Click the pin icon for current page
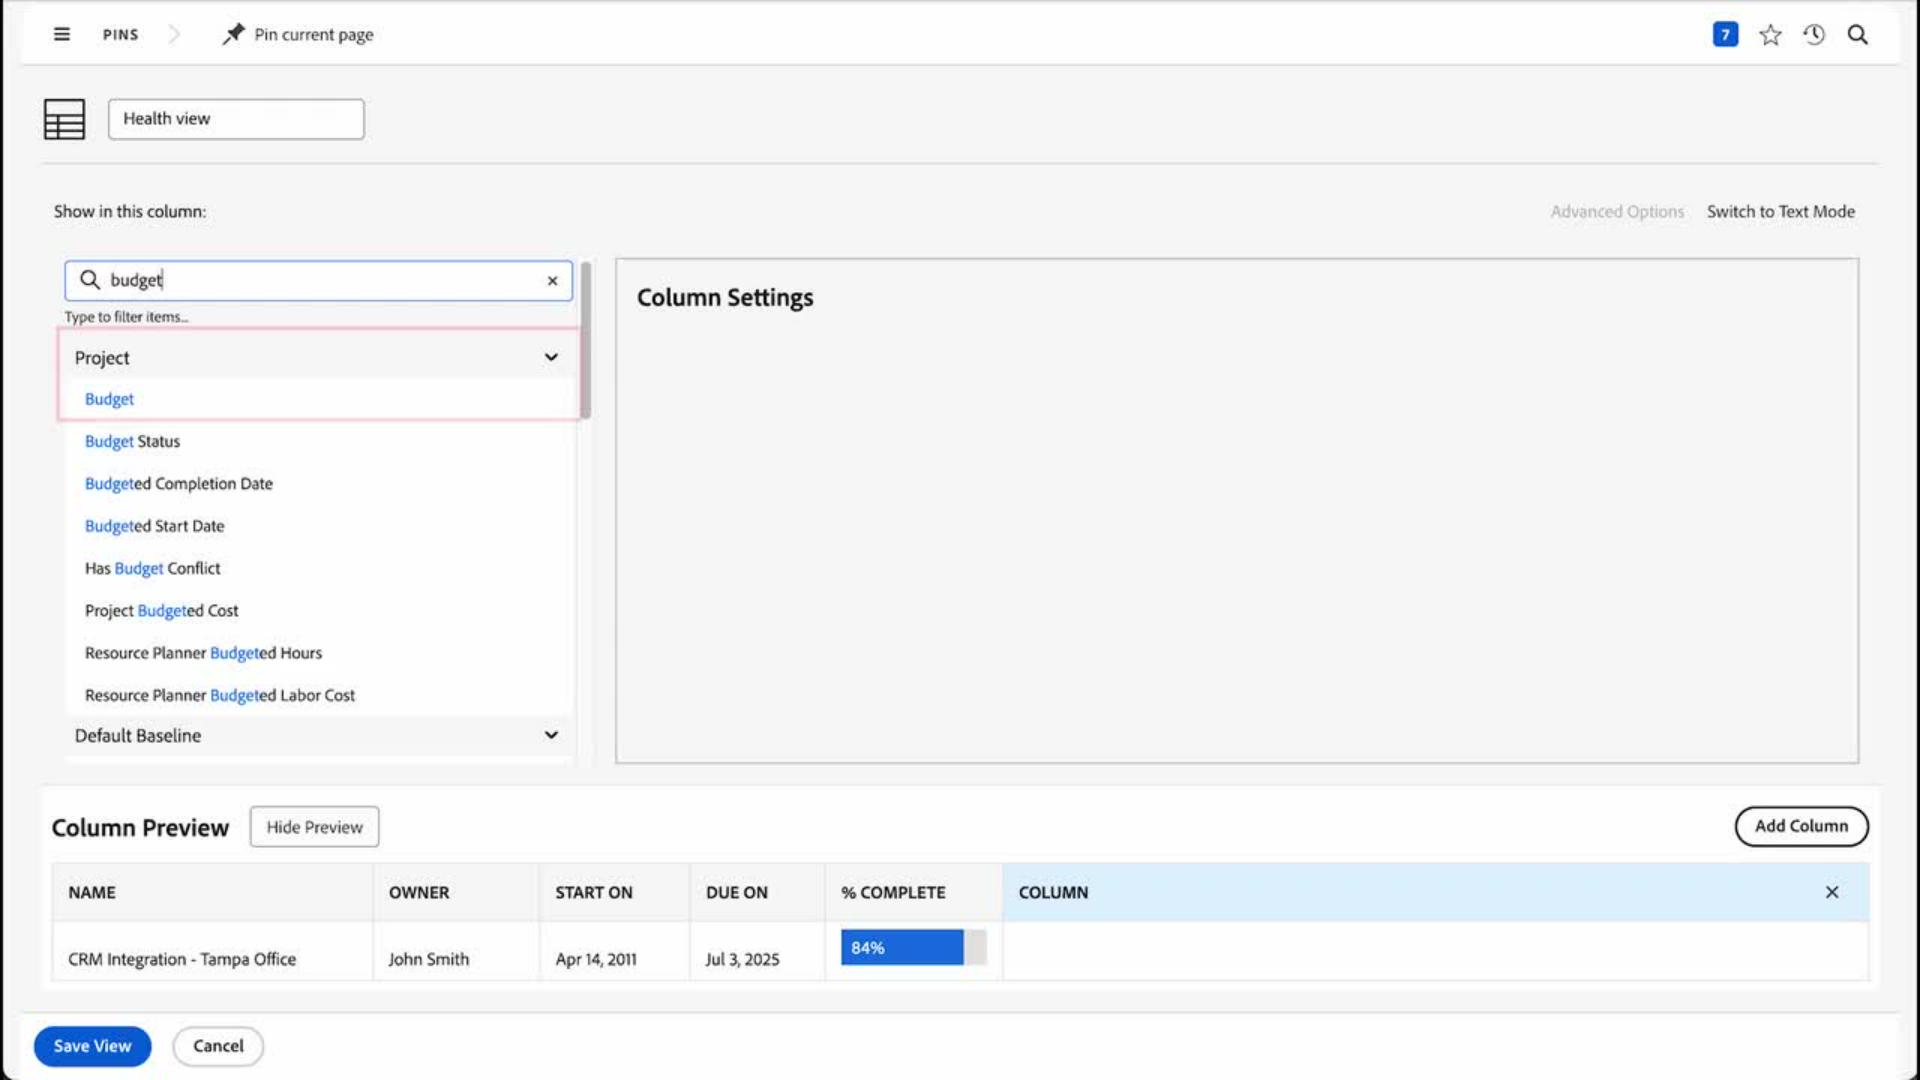 click(x=233, y=34)
